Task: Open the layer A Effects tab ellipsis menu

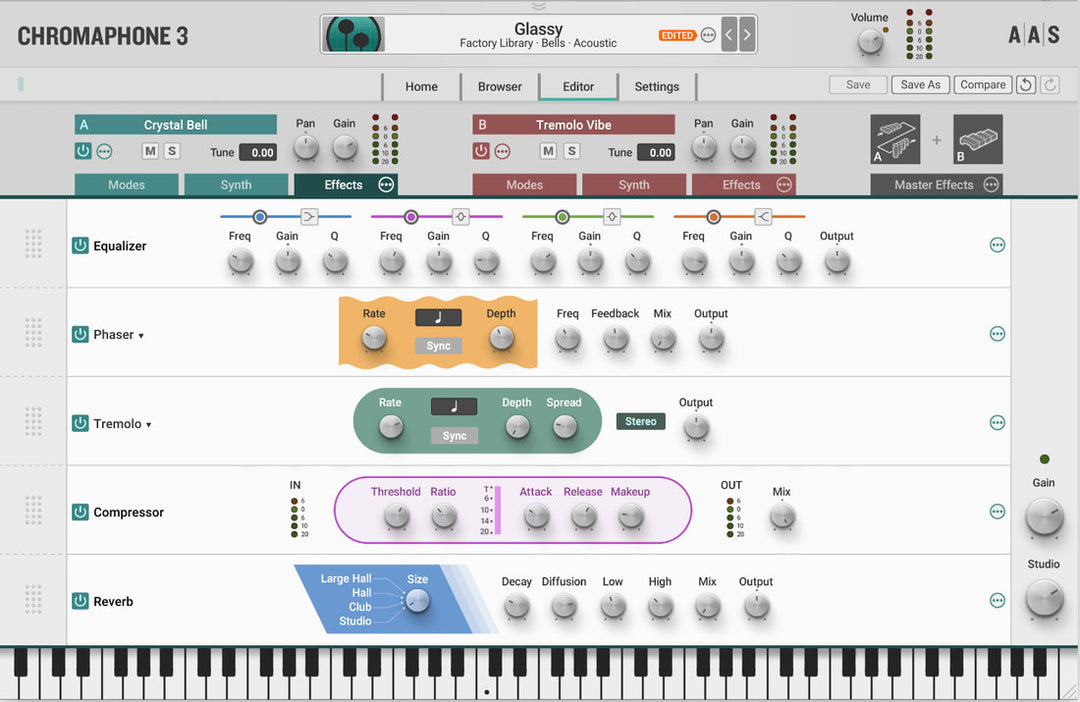Action: pyautogui.click(x=386, y=185)
